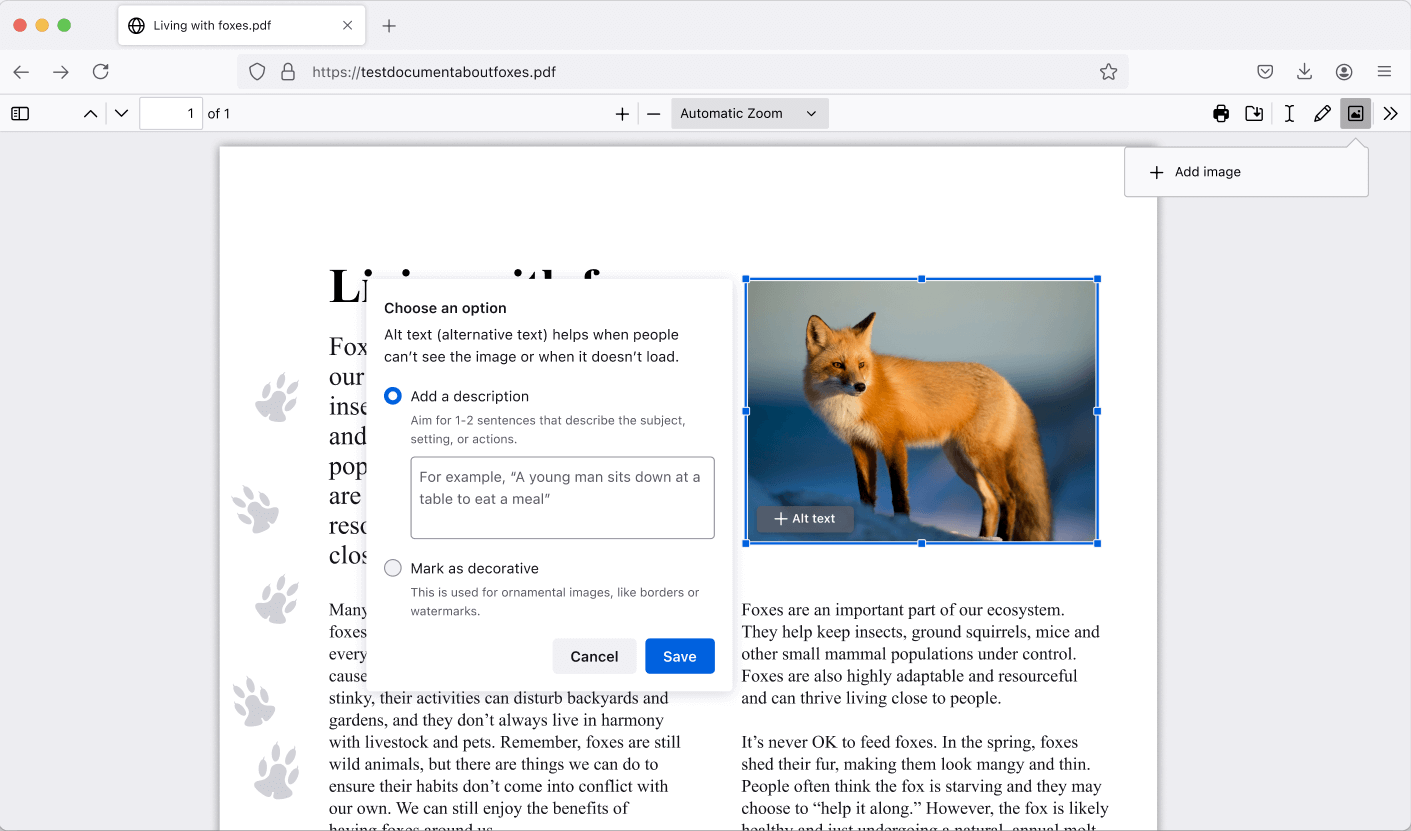
Task: Select the Draw annotation tool
Action: (x=1322, y=113)
